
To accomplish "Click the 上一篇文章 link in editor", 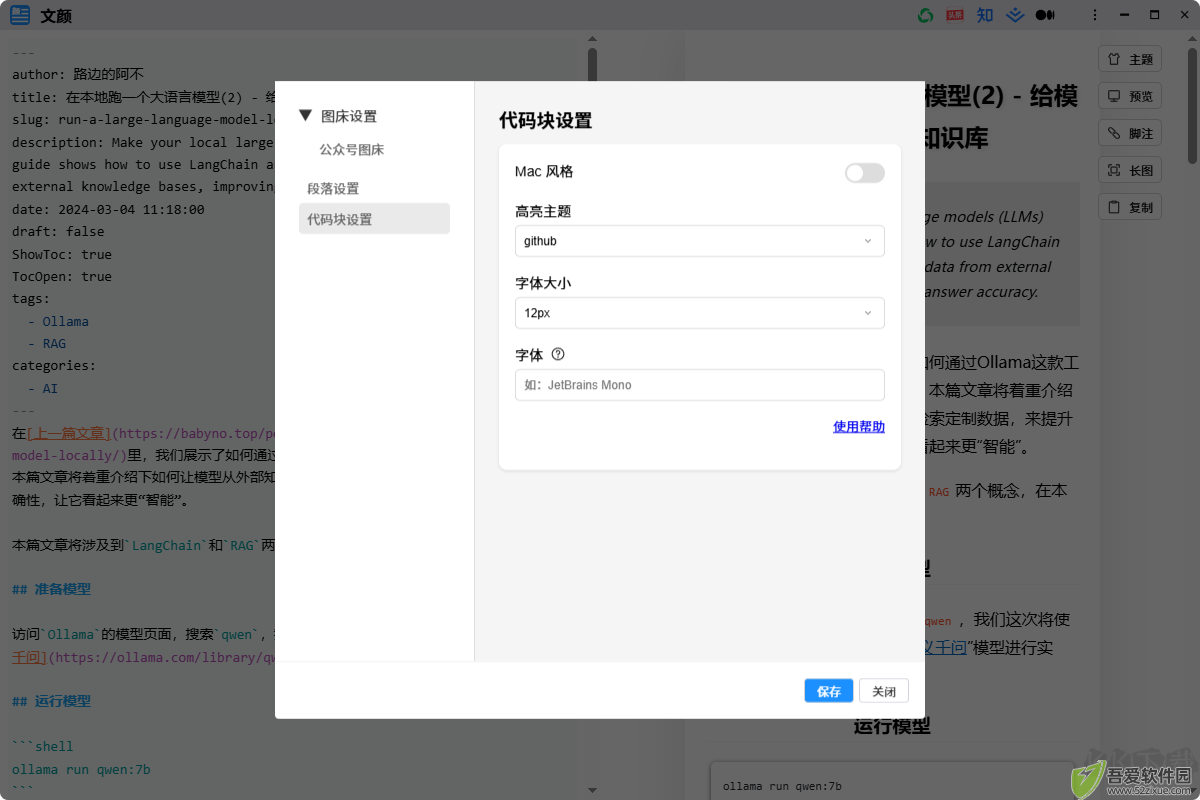I will point(69,434).
